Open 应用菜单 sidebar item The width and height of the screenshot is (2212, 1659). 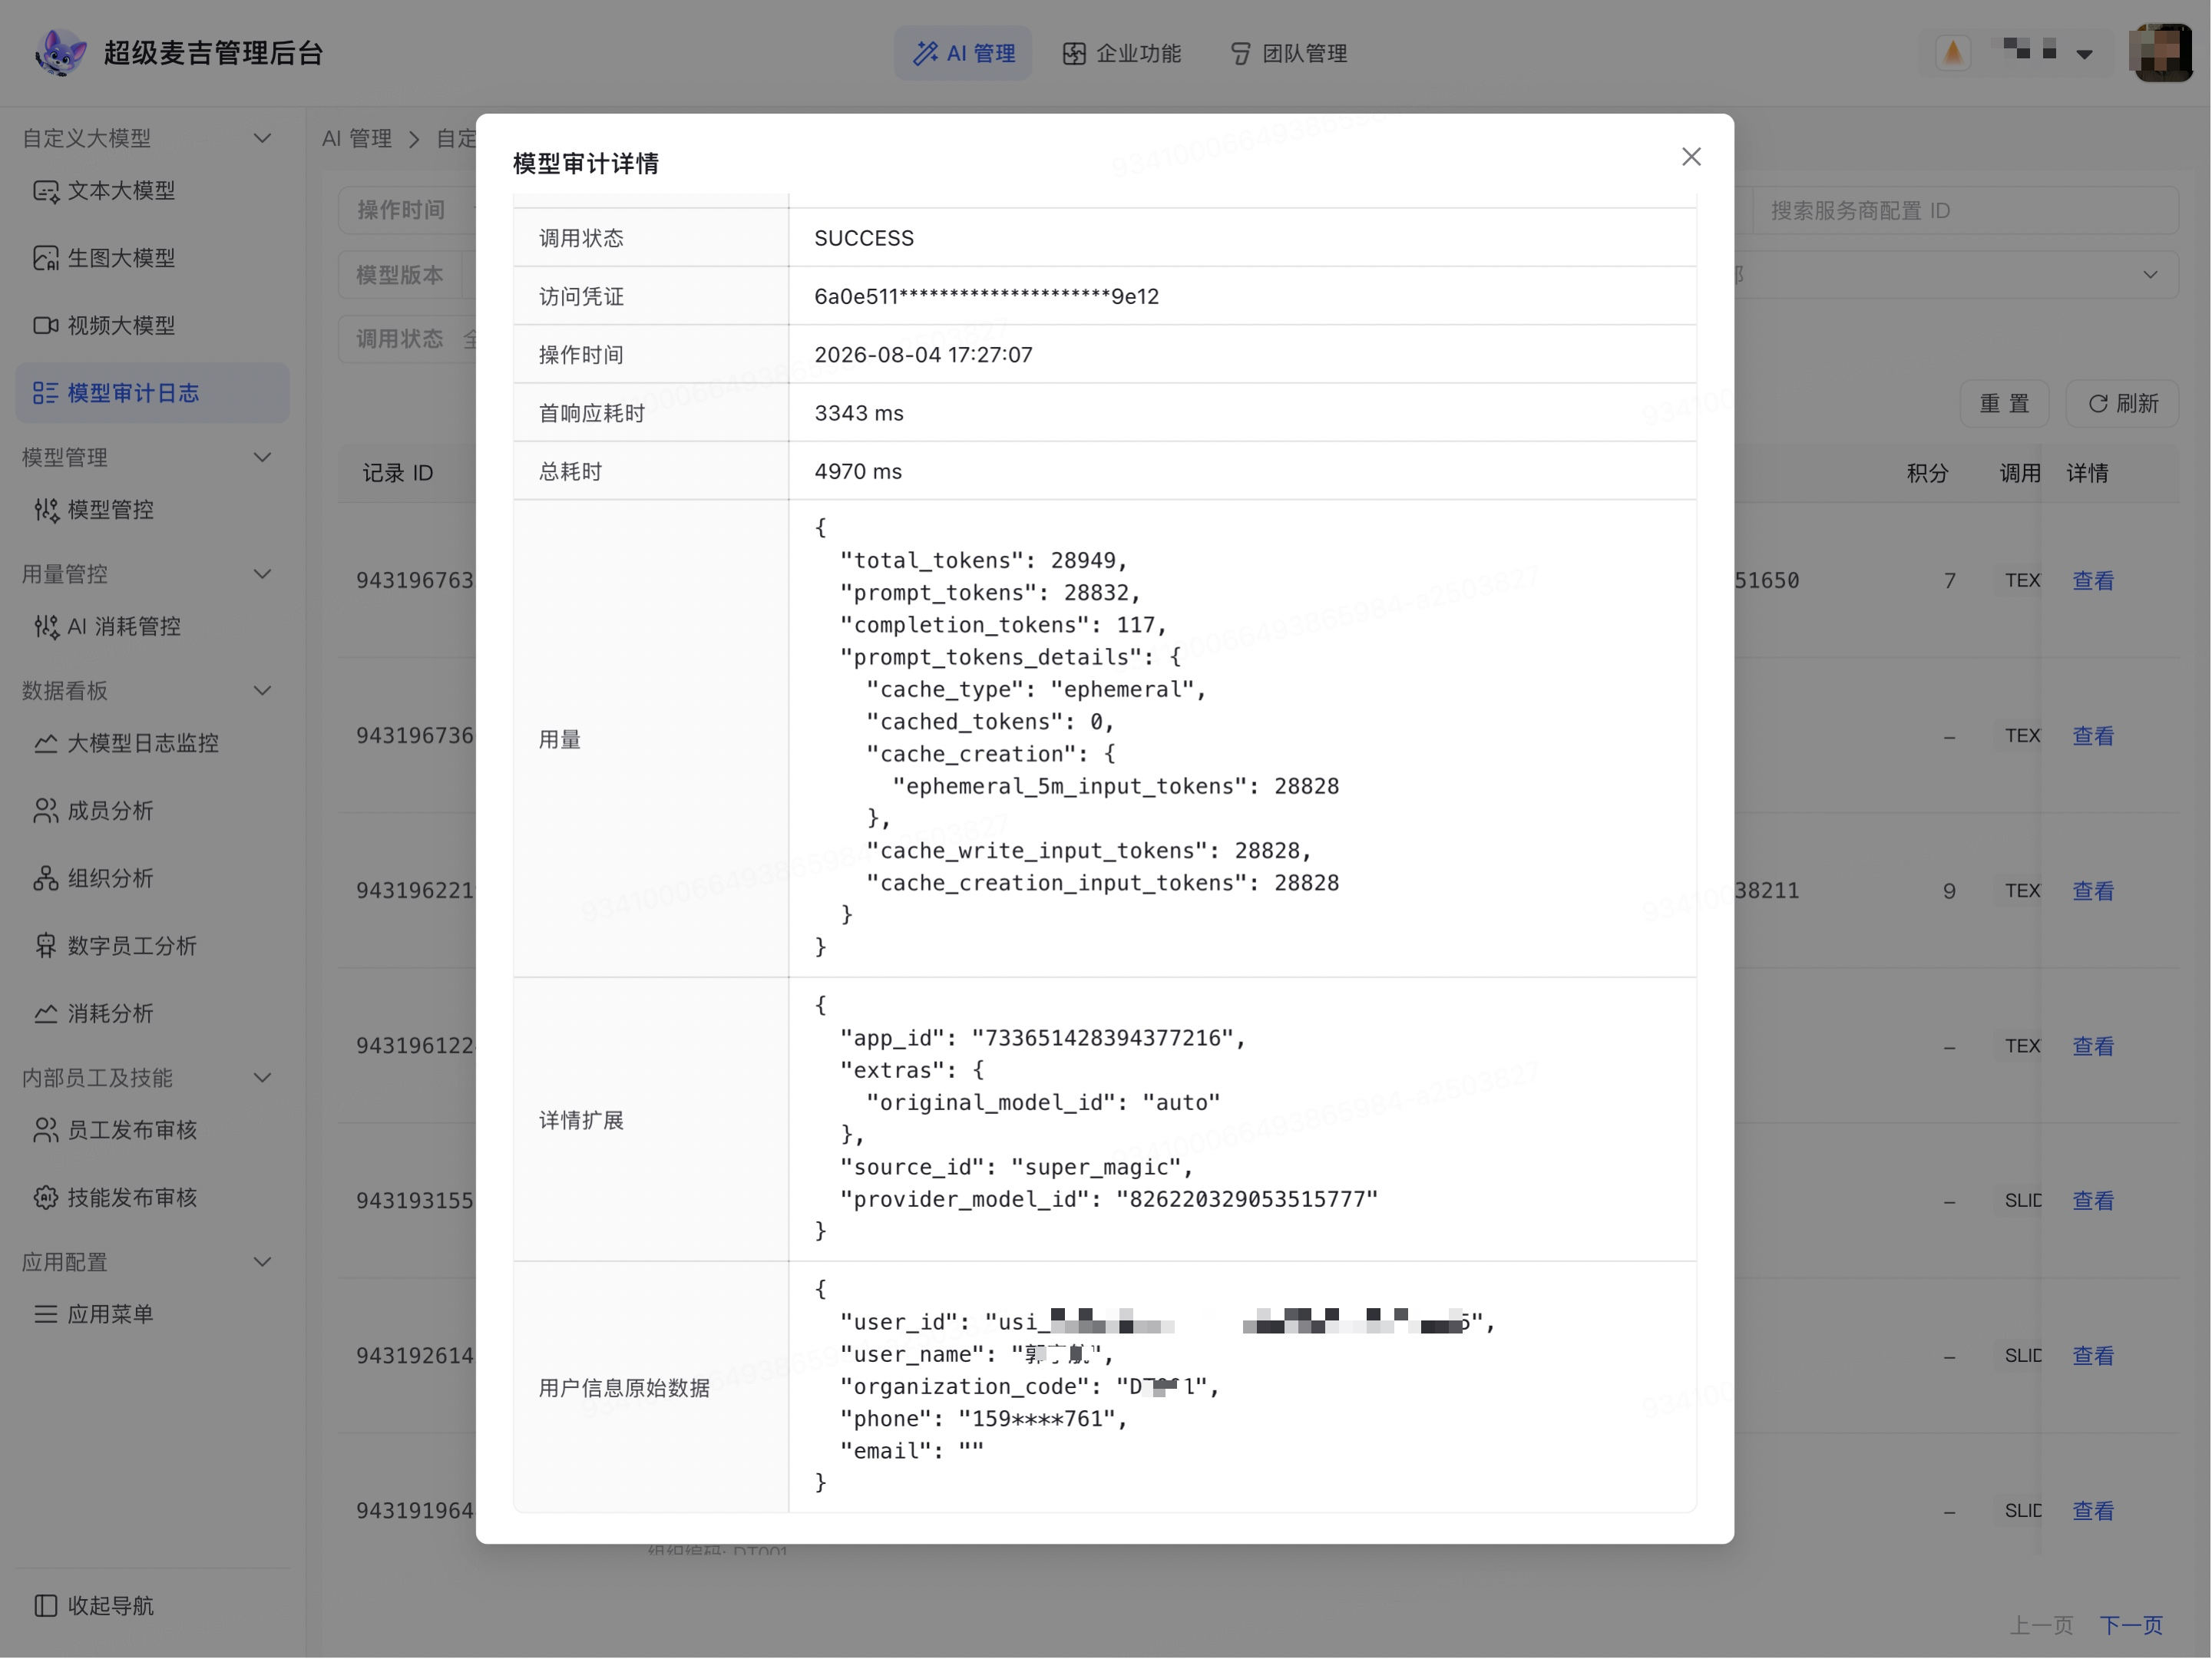click(x=152, y=1315)
